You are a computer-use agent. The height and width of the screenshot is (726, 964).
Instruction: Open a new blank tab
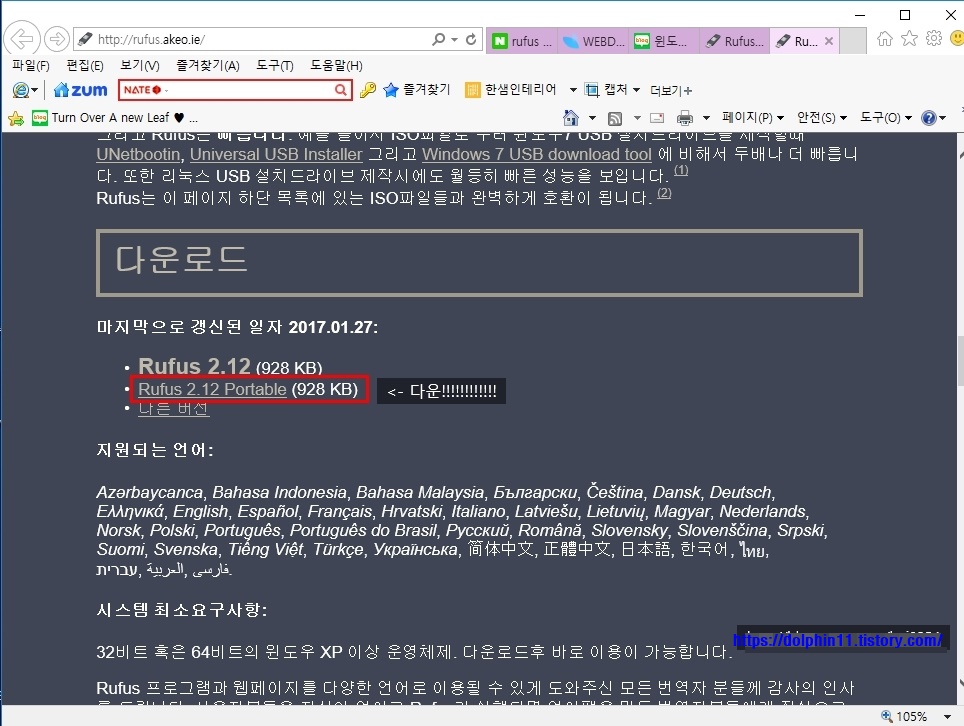pyautogui.click(x=853, y=41)
